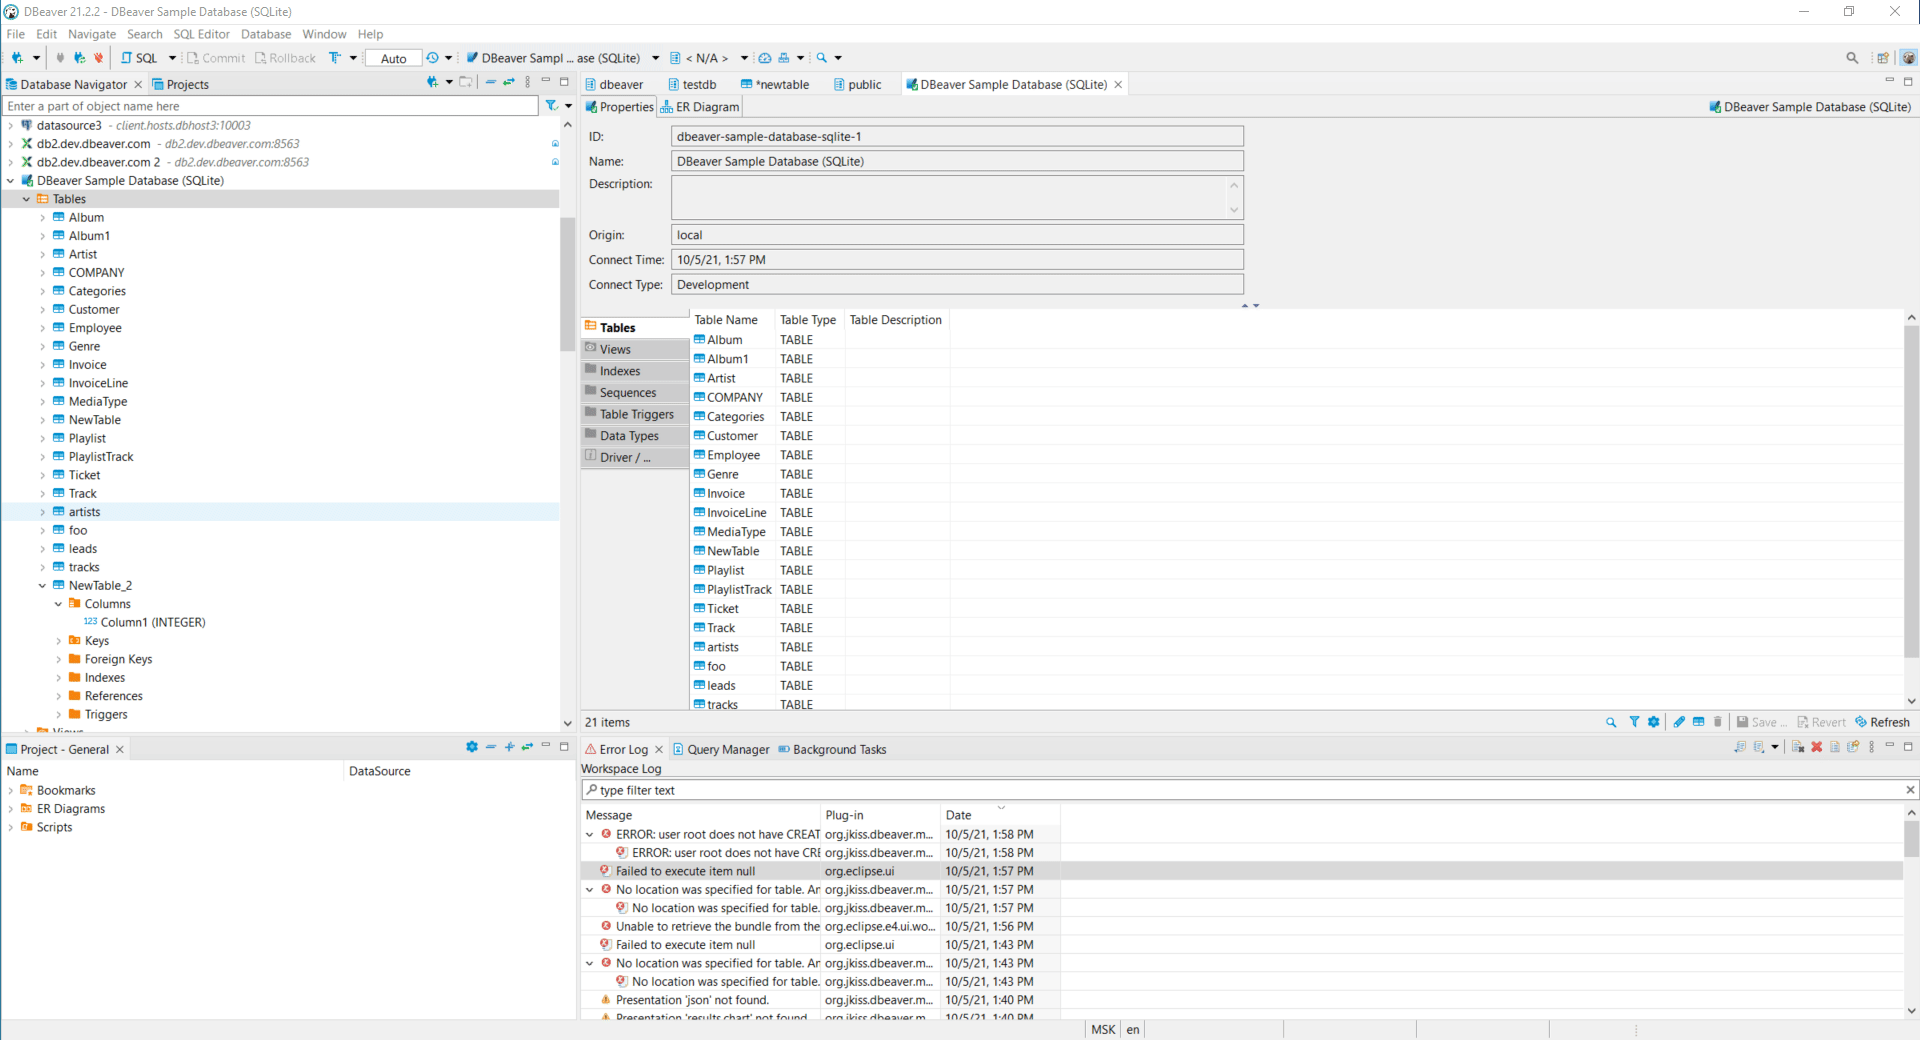
Task: Collapse the NewTable_2 tree node
Action: (42, 586)
